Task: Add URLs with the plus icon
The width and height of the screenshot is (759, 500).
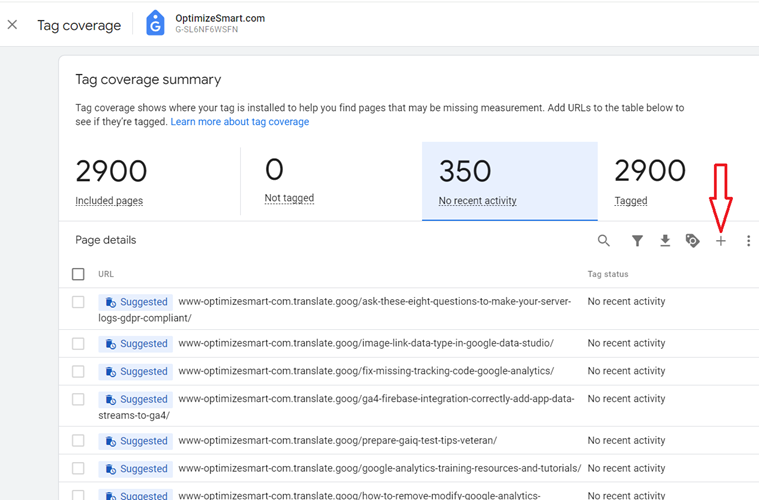Action: click(x=721, y=241)
